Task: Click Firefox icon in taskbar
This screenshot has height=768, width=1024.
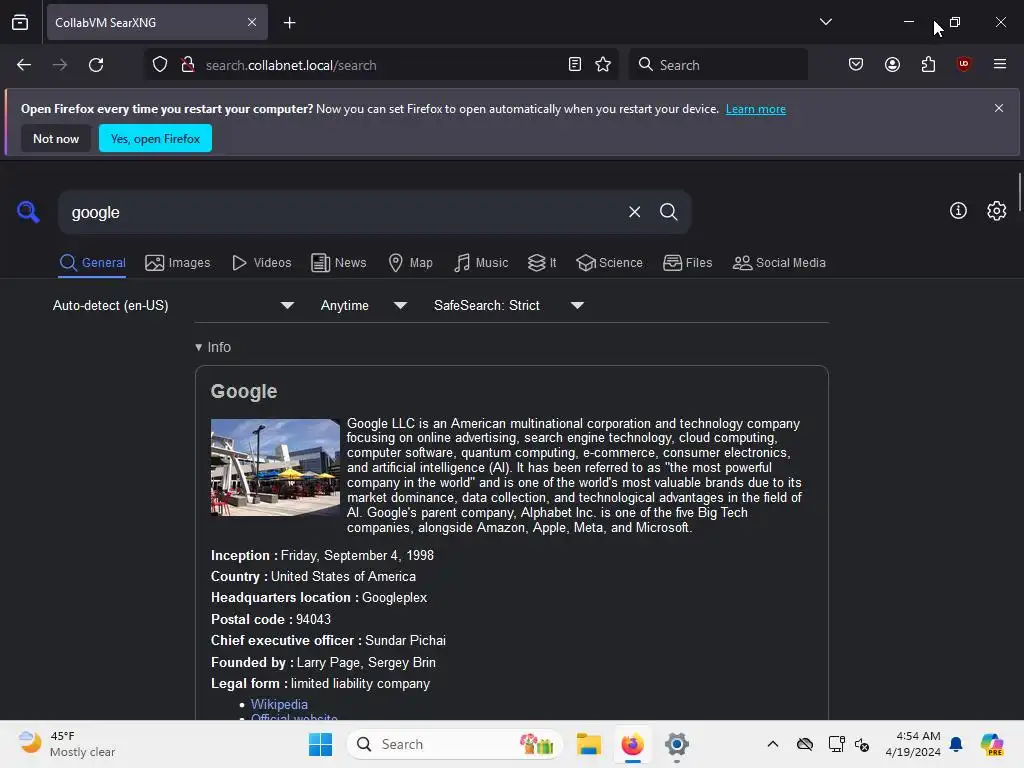Action: 632,744
